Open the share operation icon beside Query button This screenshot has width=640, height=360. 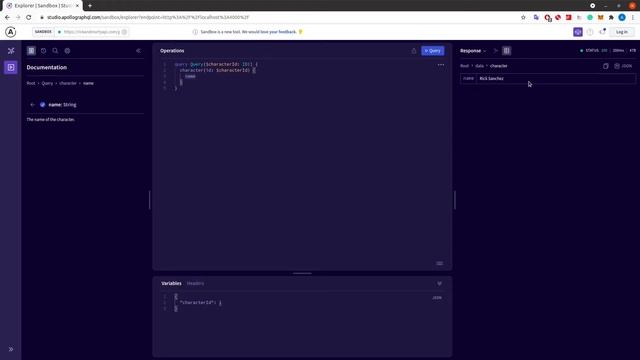(x=414, y=51)
